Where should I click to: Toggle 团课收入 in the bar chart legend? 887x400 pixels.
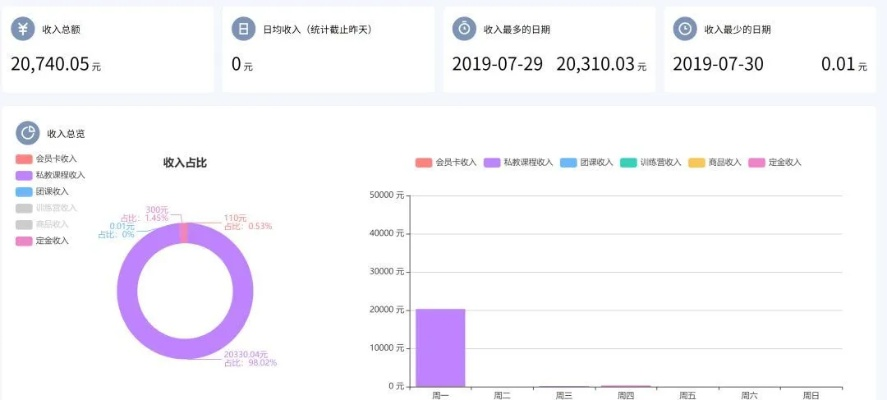[587, 162]
